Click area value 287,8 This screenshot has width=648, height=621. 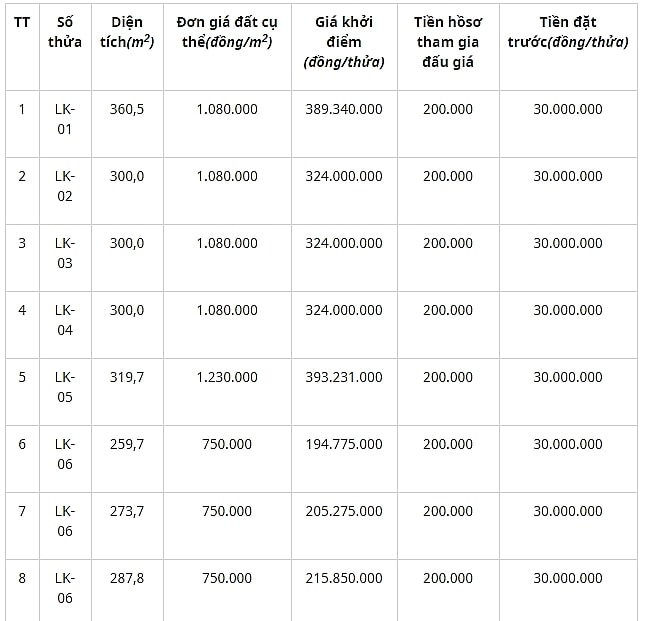(x=127, y=578)
